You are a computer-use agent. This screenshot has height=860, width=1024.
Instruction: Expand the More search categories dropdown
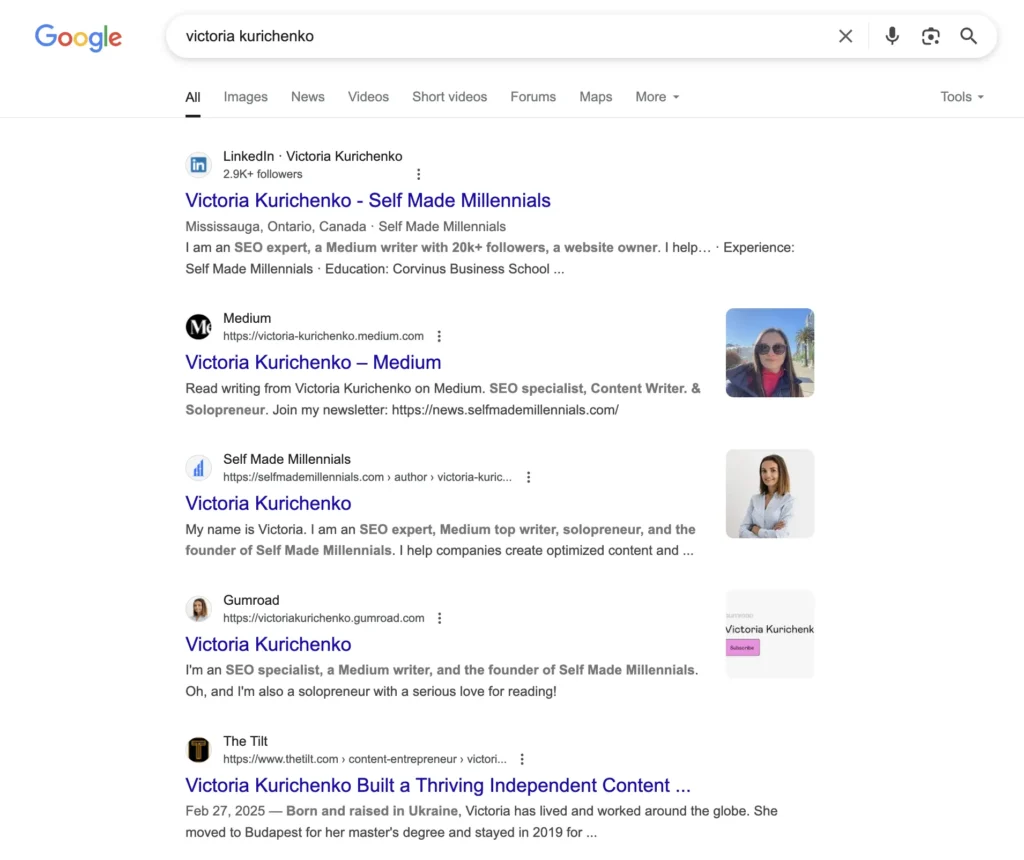pos(656,96)
